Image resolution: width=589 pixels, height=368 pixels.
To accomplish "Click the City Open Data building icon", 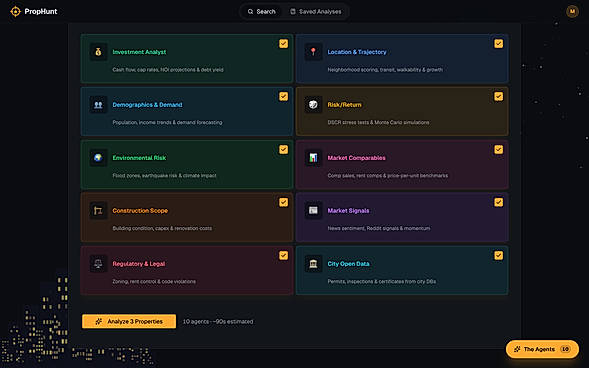I will (x=313, y=264).
